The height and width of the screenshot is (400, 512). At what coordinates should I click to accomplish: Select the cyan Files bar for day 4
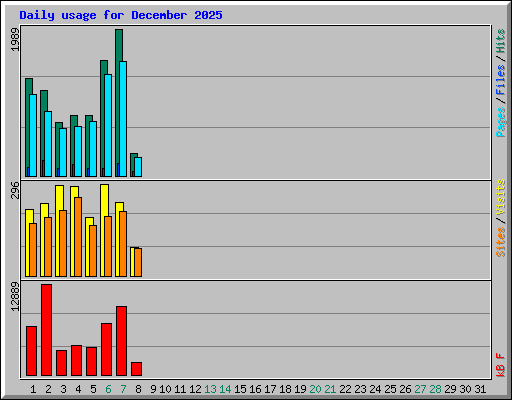pyautogui.click(x=78, y=151)
